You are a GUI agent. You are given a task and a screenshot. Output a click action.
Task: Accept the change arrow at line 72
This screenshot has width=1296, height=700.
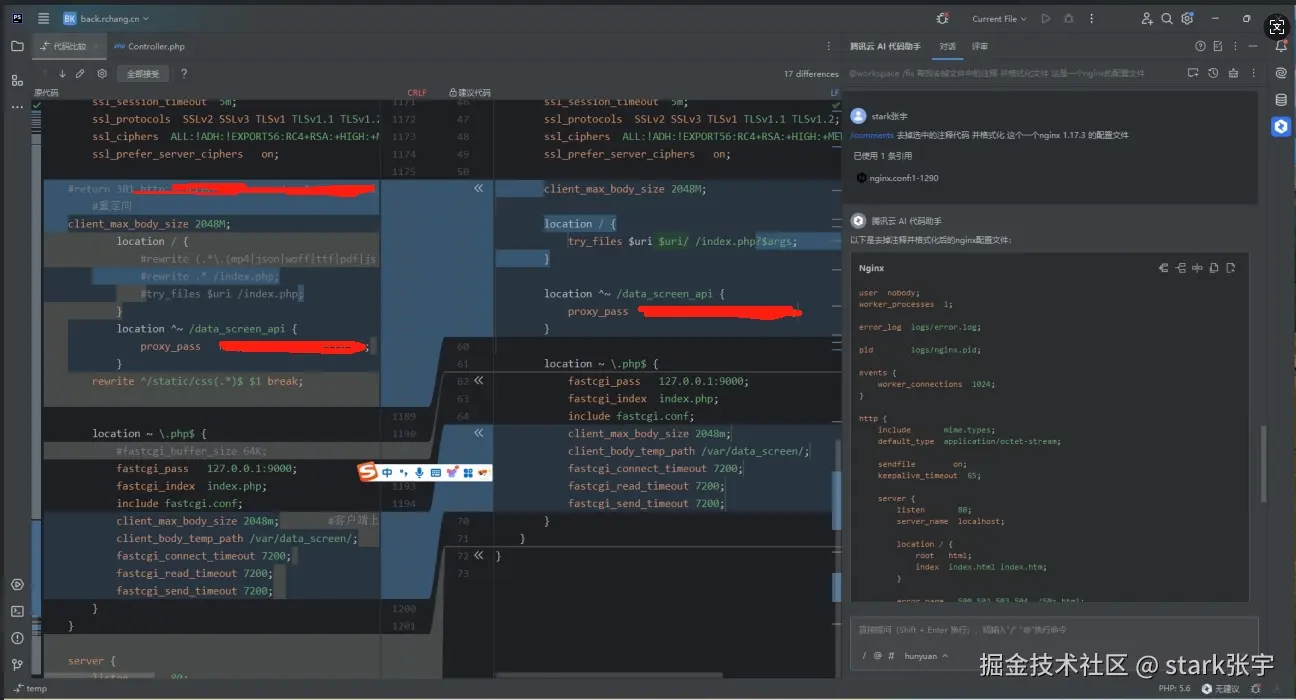point(478,555)
